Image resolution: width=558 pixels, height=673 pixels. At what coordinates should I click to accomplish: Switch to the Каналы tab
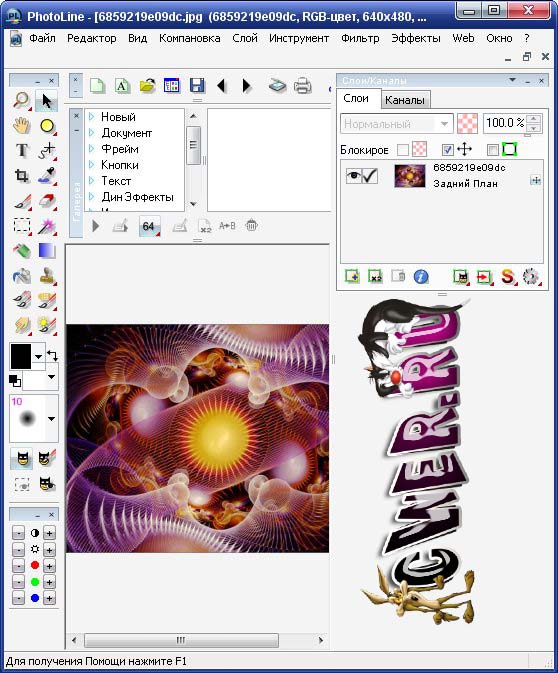pos(405,100)
